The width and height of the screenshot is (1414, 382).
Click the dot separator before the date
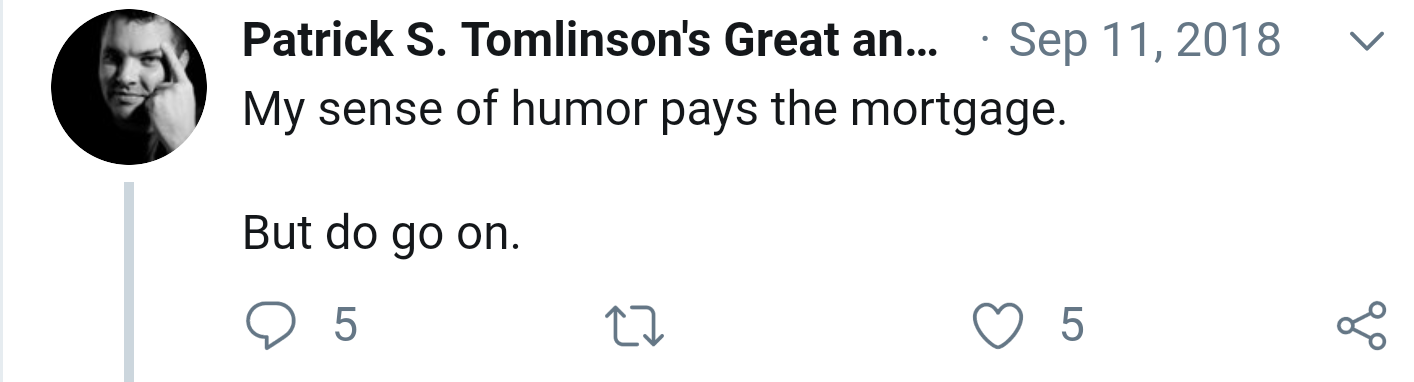(x=987, y=42)
